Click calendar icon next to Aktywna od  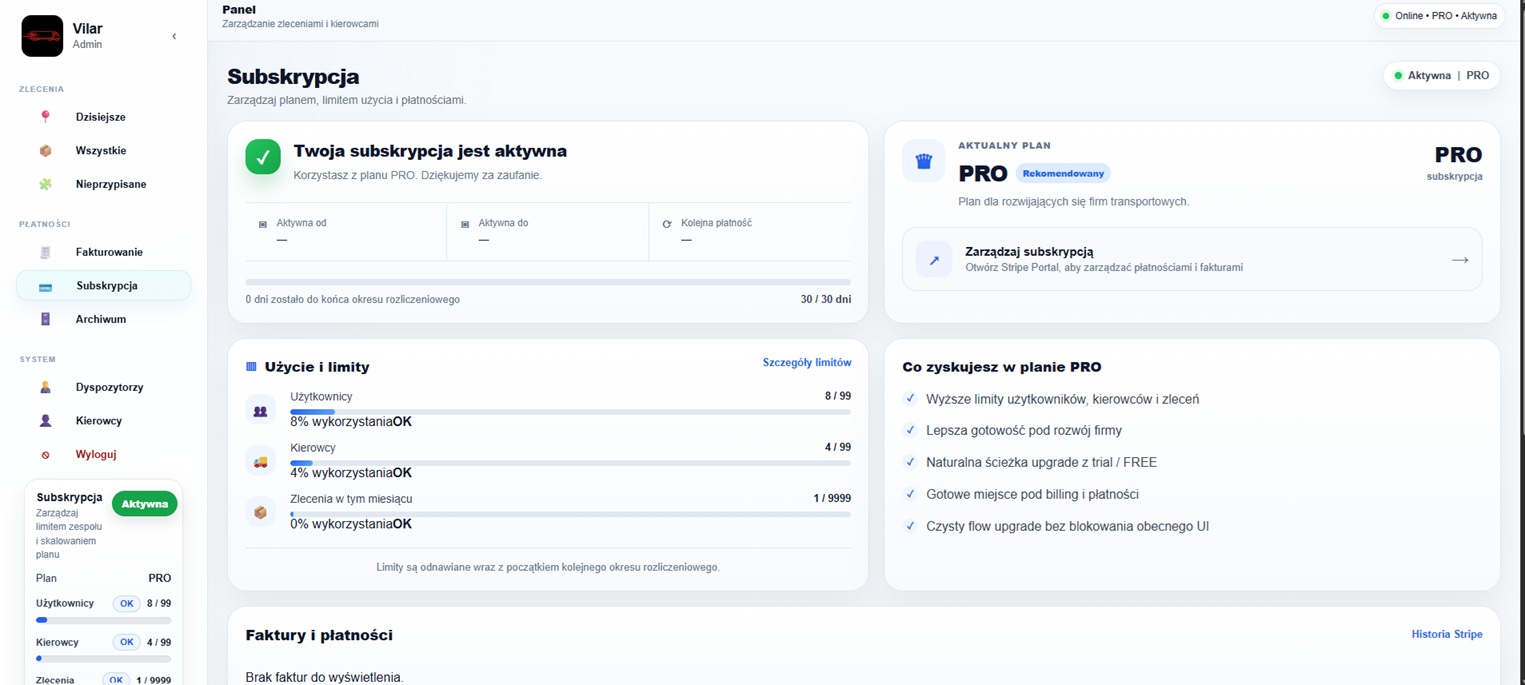coord(263,224)
